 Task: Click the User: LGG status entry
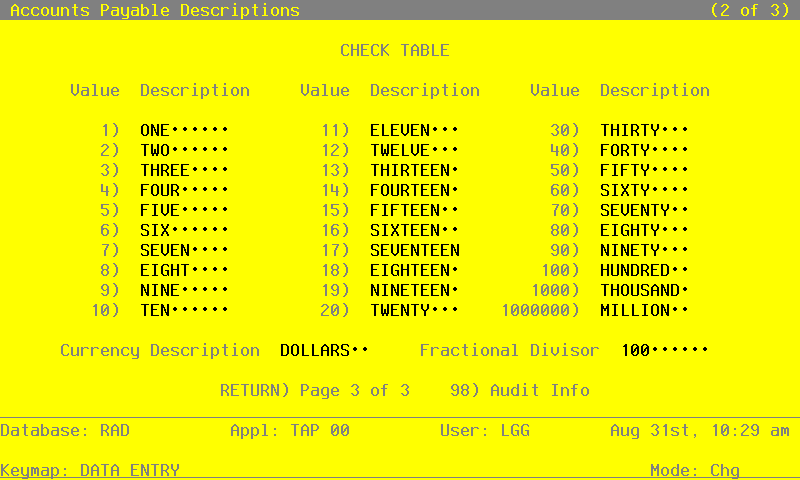pos(485,431)
